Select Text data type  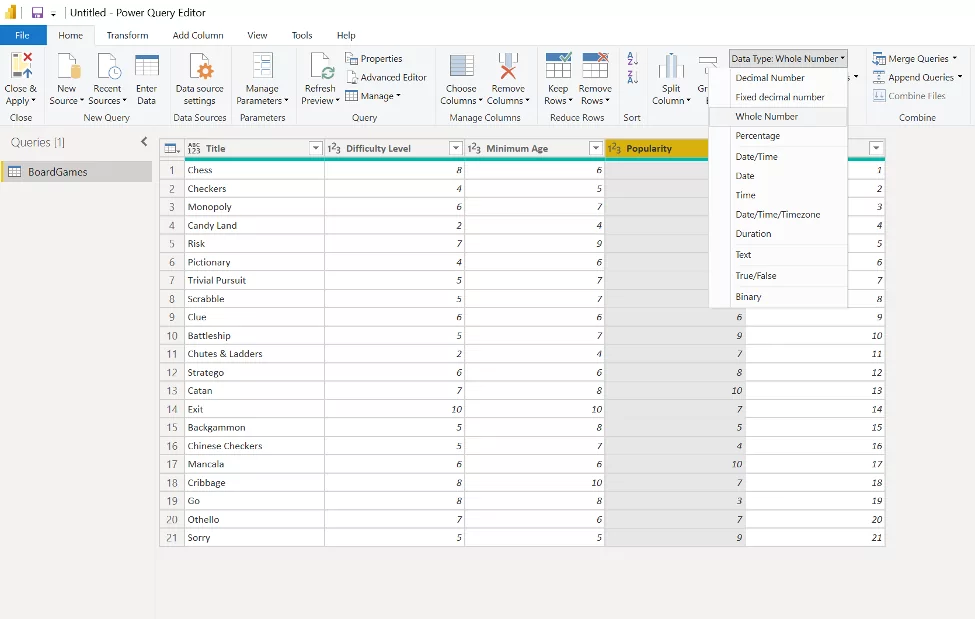pyautogui.click(x=779, y=254)
